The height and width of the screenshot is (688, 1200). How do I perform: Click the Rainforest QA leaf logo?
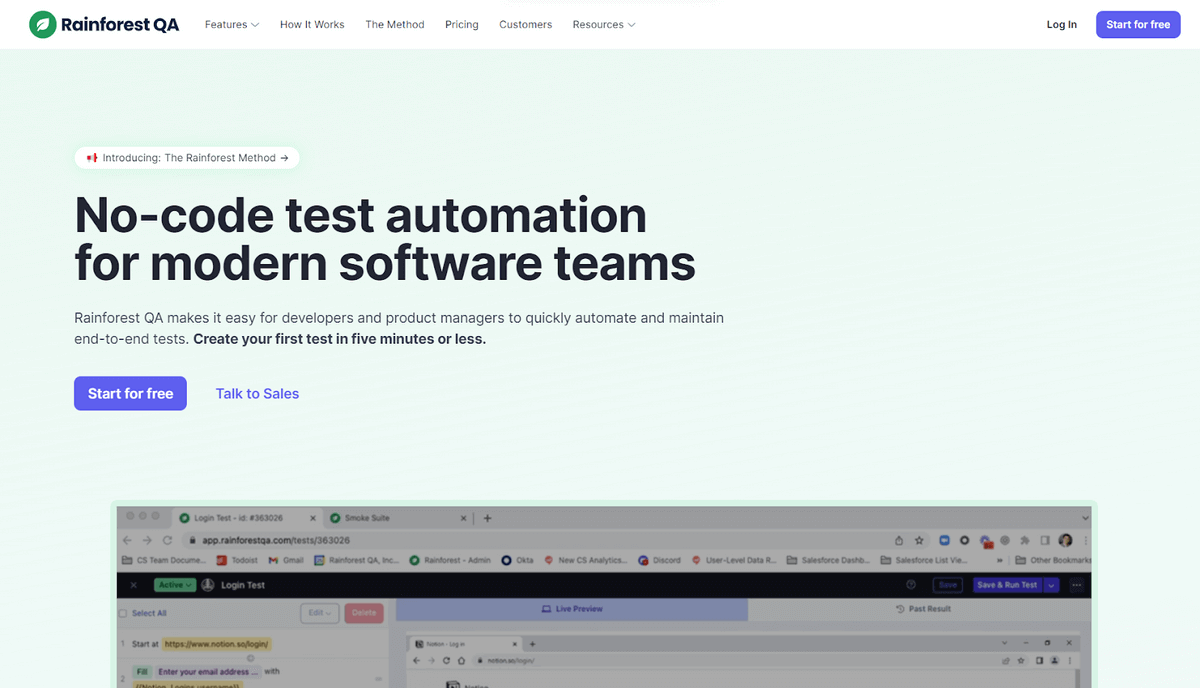point(42,25)
